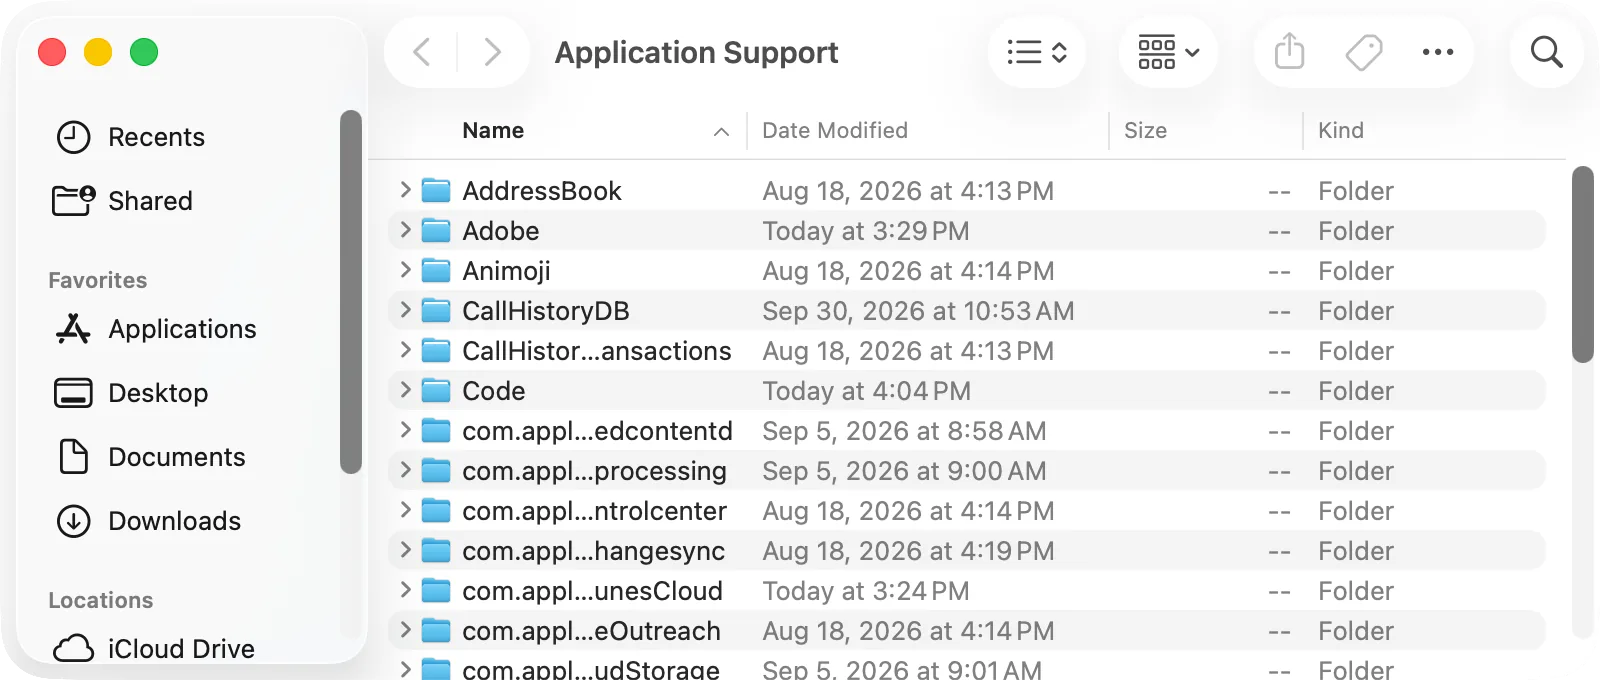Expand the AddressBook folder

(x=405, y=190)
